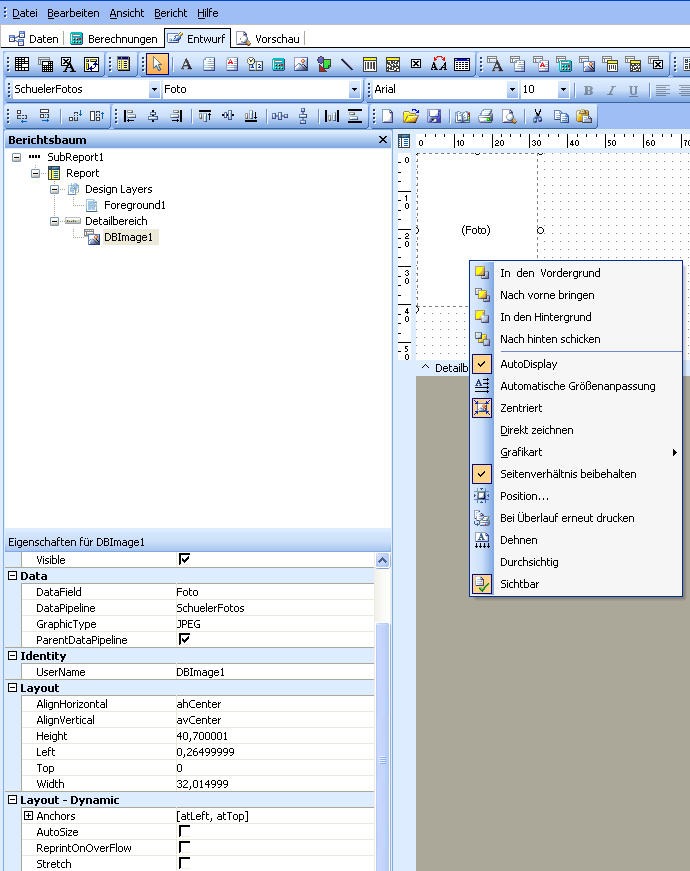This screenshot has height=871, width=690.
Task: Open the Bericht menu
Action: [x=171, y=13]
